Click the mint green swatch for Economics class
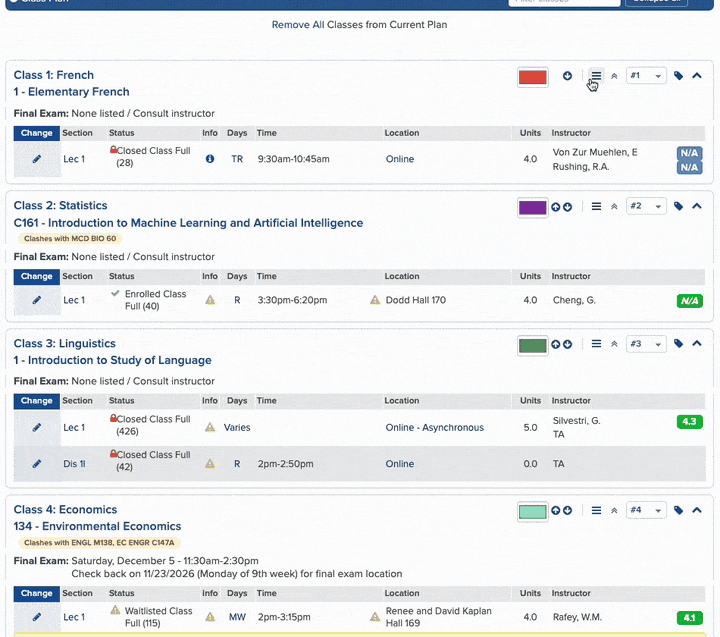Viewport: 720px width, 637px height. (x=532, y=512)
